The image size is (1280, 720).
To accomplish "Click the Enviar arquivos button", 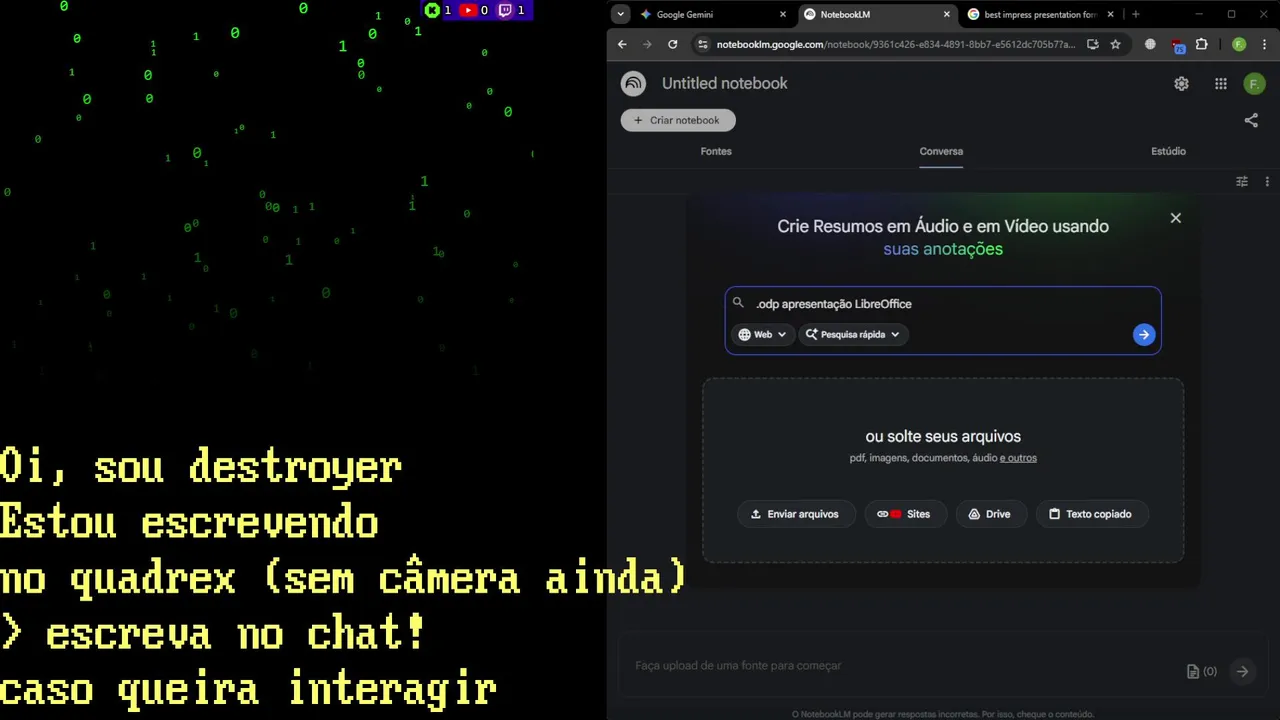I will tap(795, 514).
